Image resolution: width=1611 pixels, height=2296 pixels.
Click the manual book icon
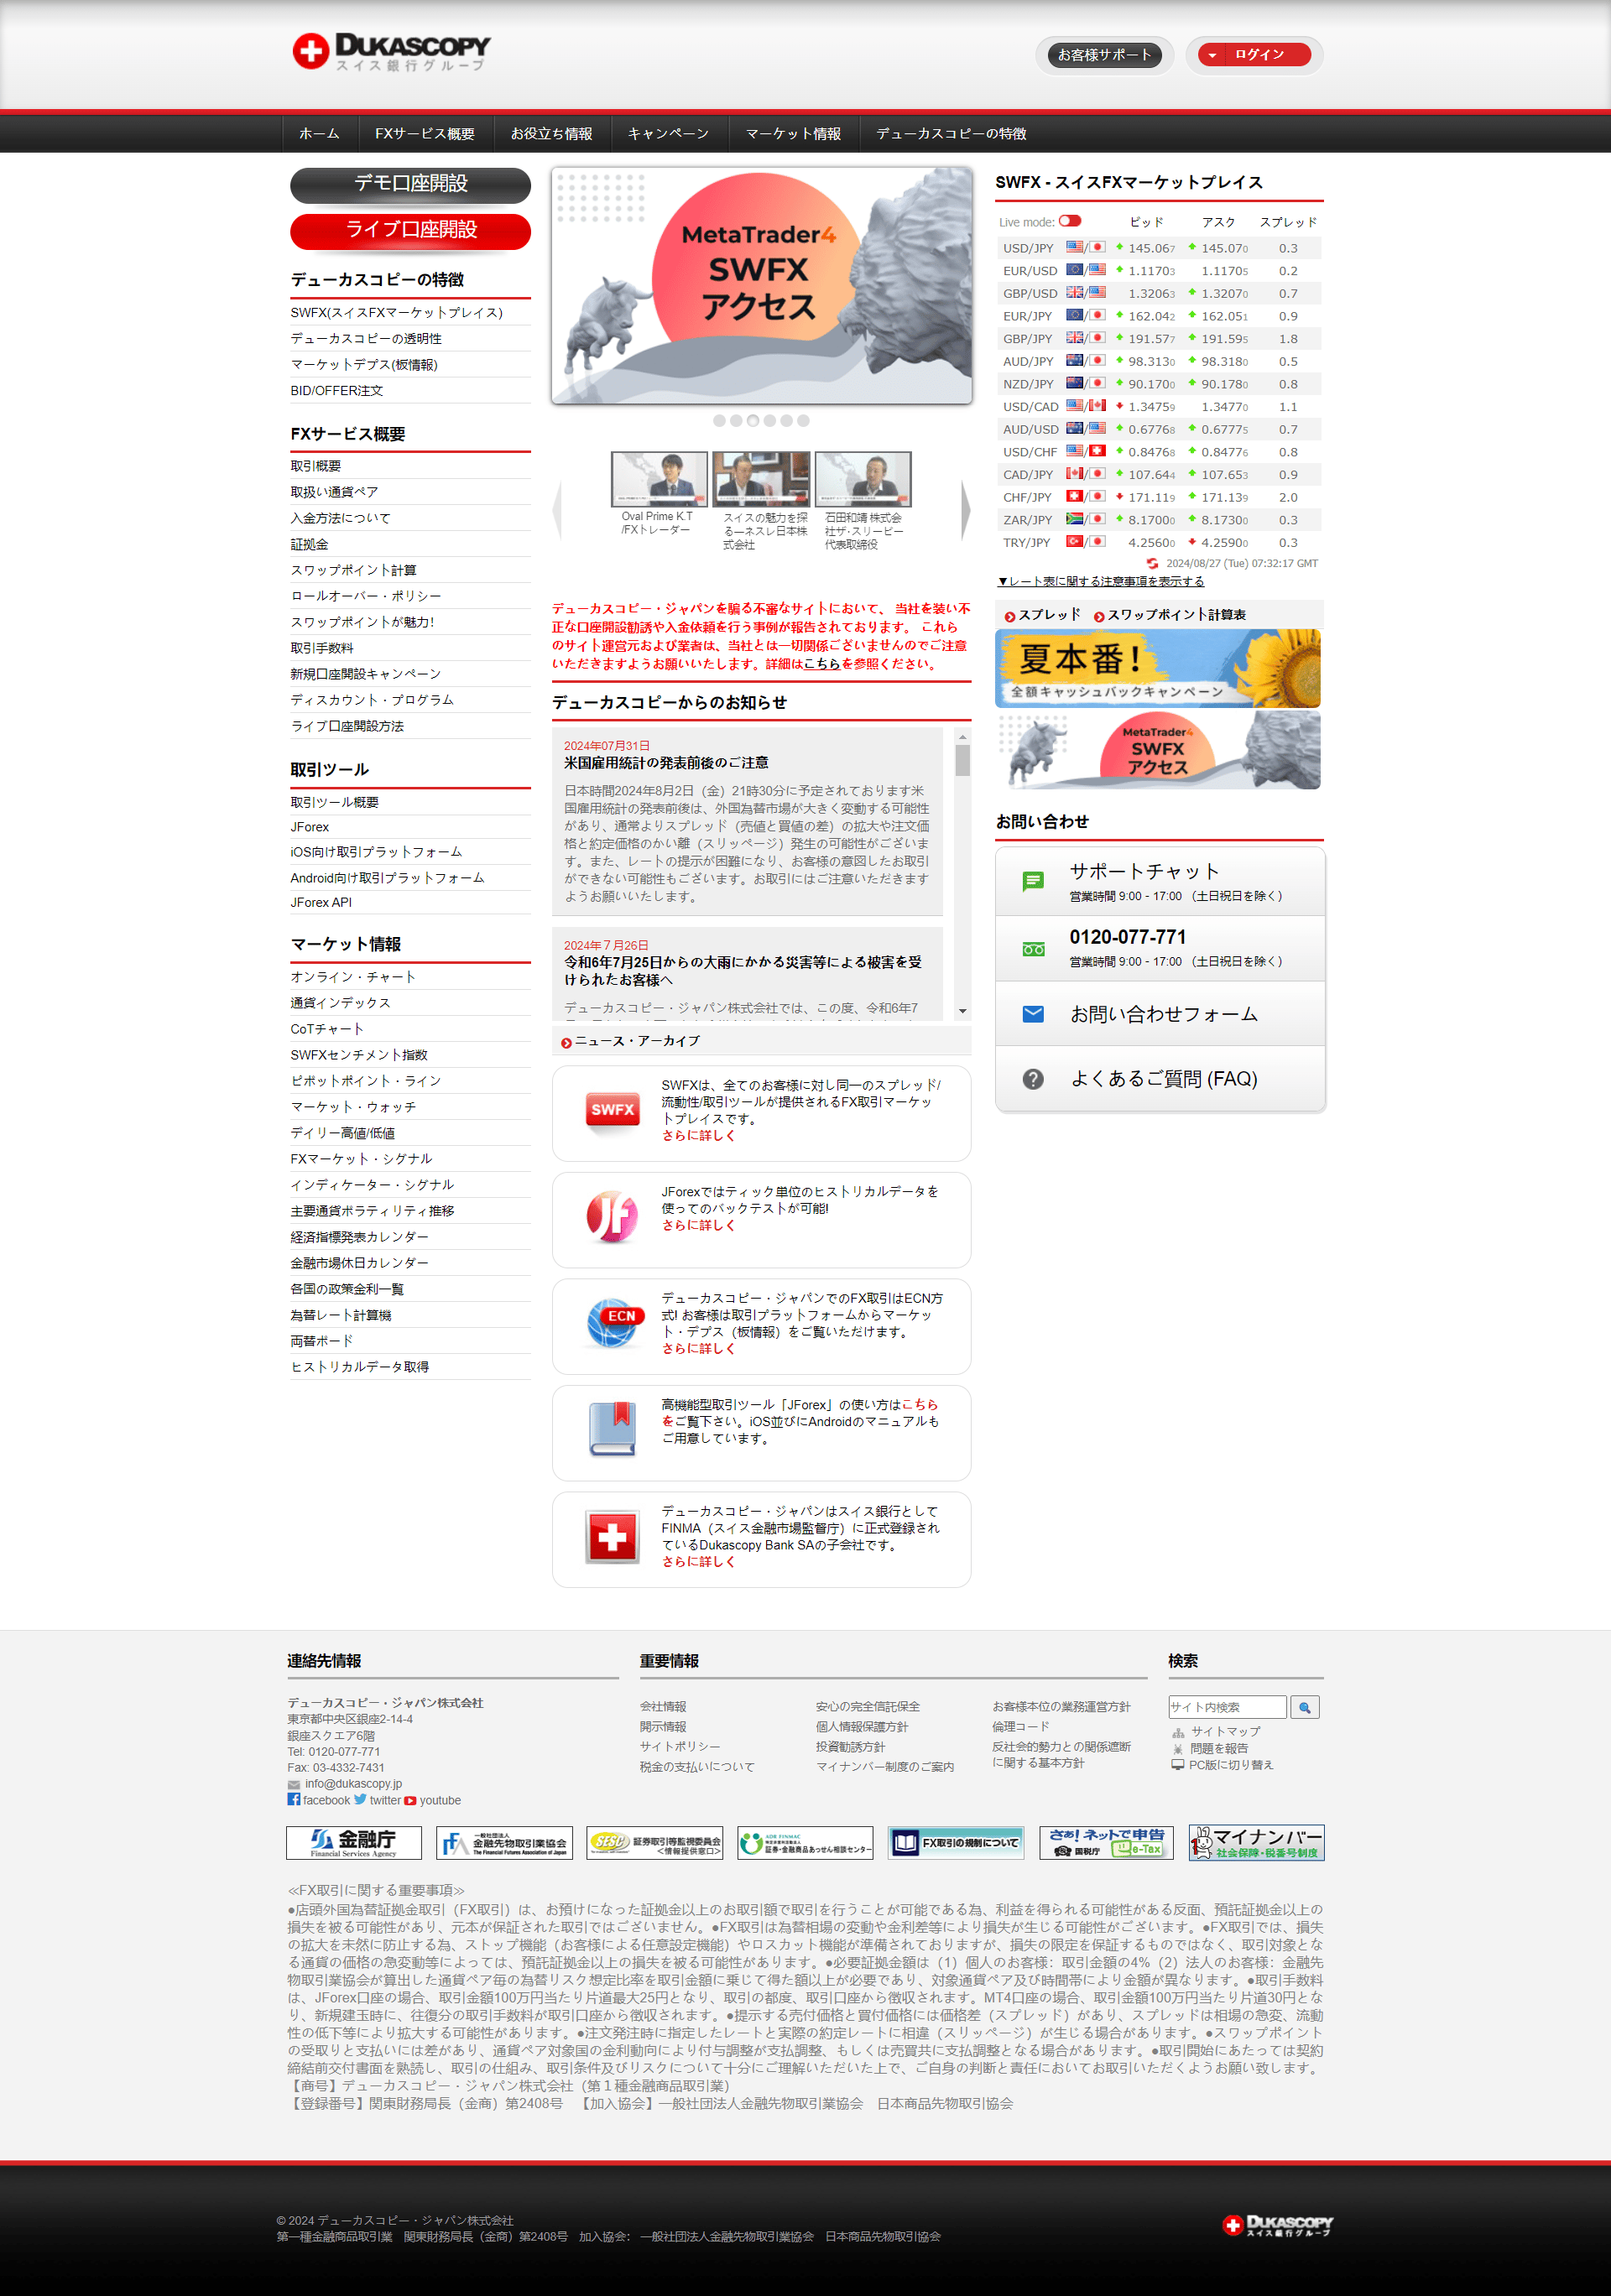coord(612,1428)
